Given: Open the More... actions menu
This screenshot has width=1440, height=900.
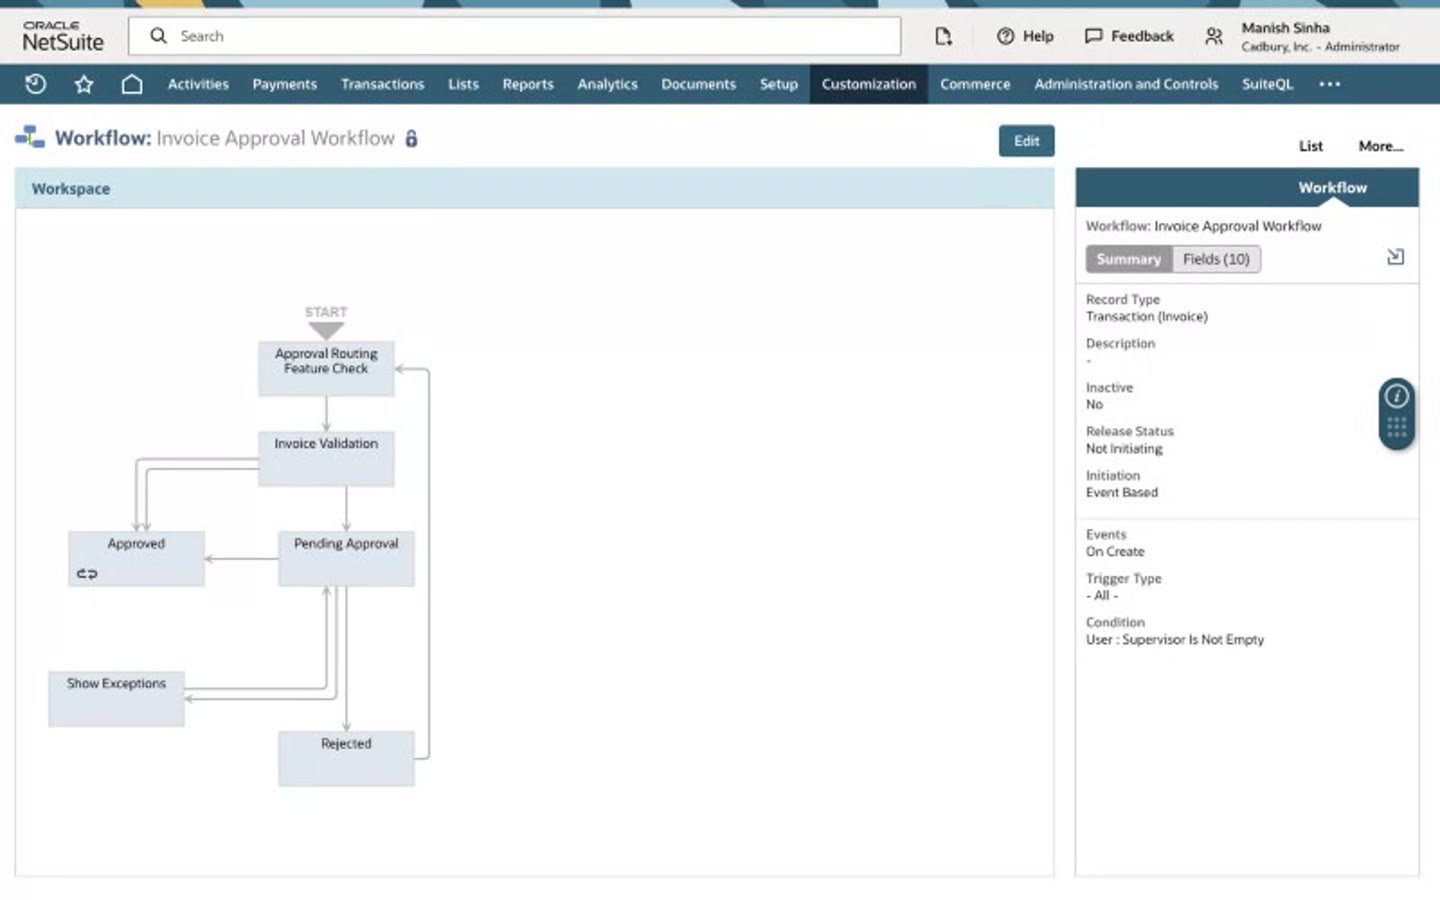Looking at the screenshot, I should [x=1381, y=146].
